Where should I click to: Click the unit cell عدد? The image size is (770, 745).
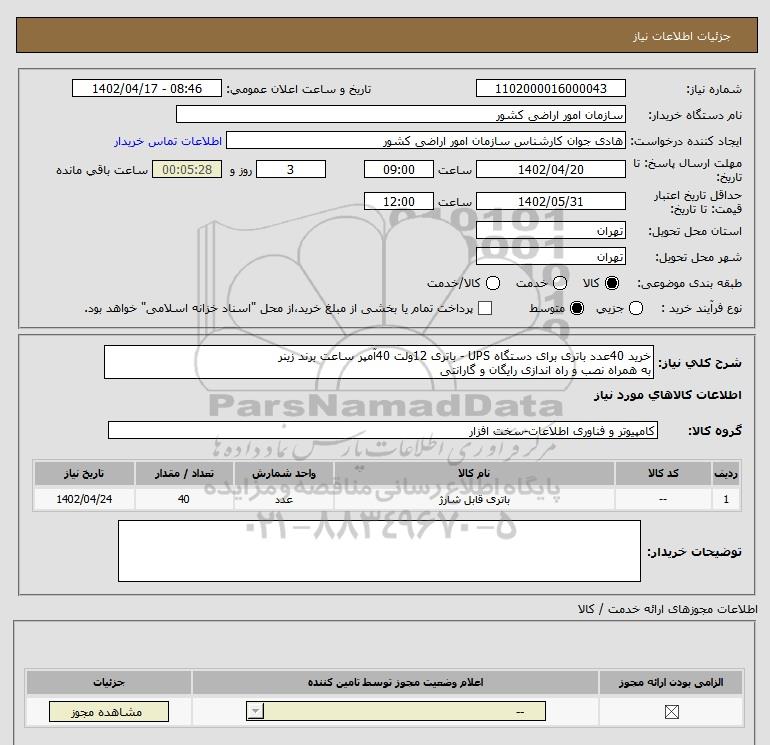(284, 499)
